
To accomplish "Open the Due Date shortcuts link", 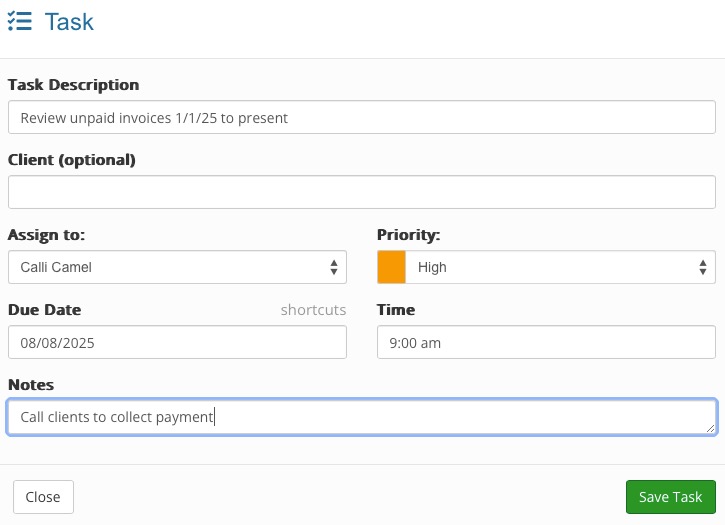I will point(313,309).
